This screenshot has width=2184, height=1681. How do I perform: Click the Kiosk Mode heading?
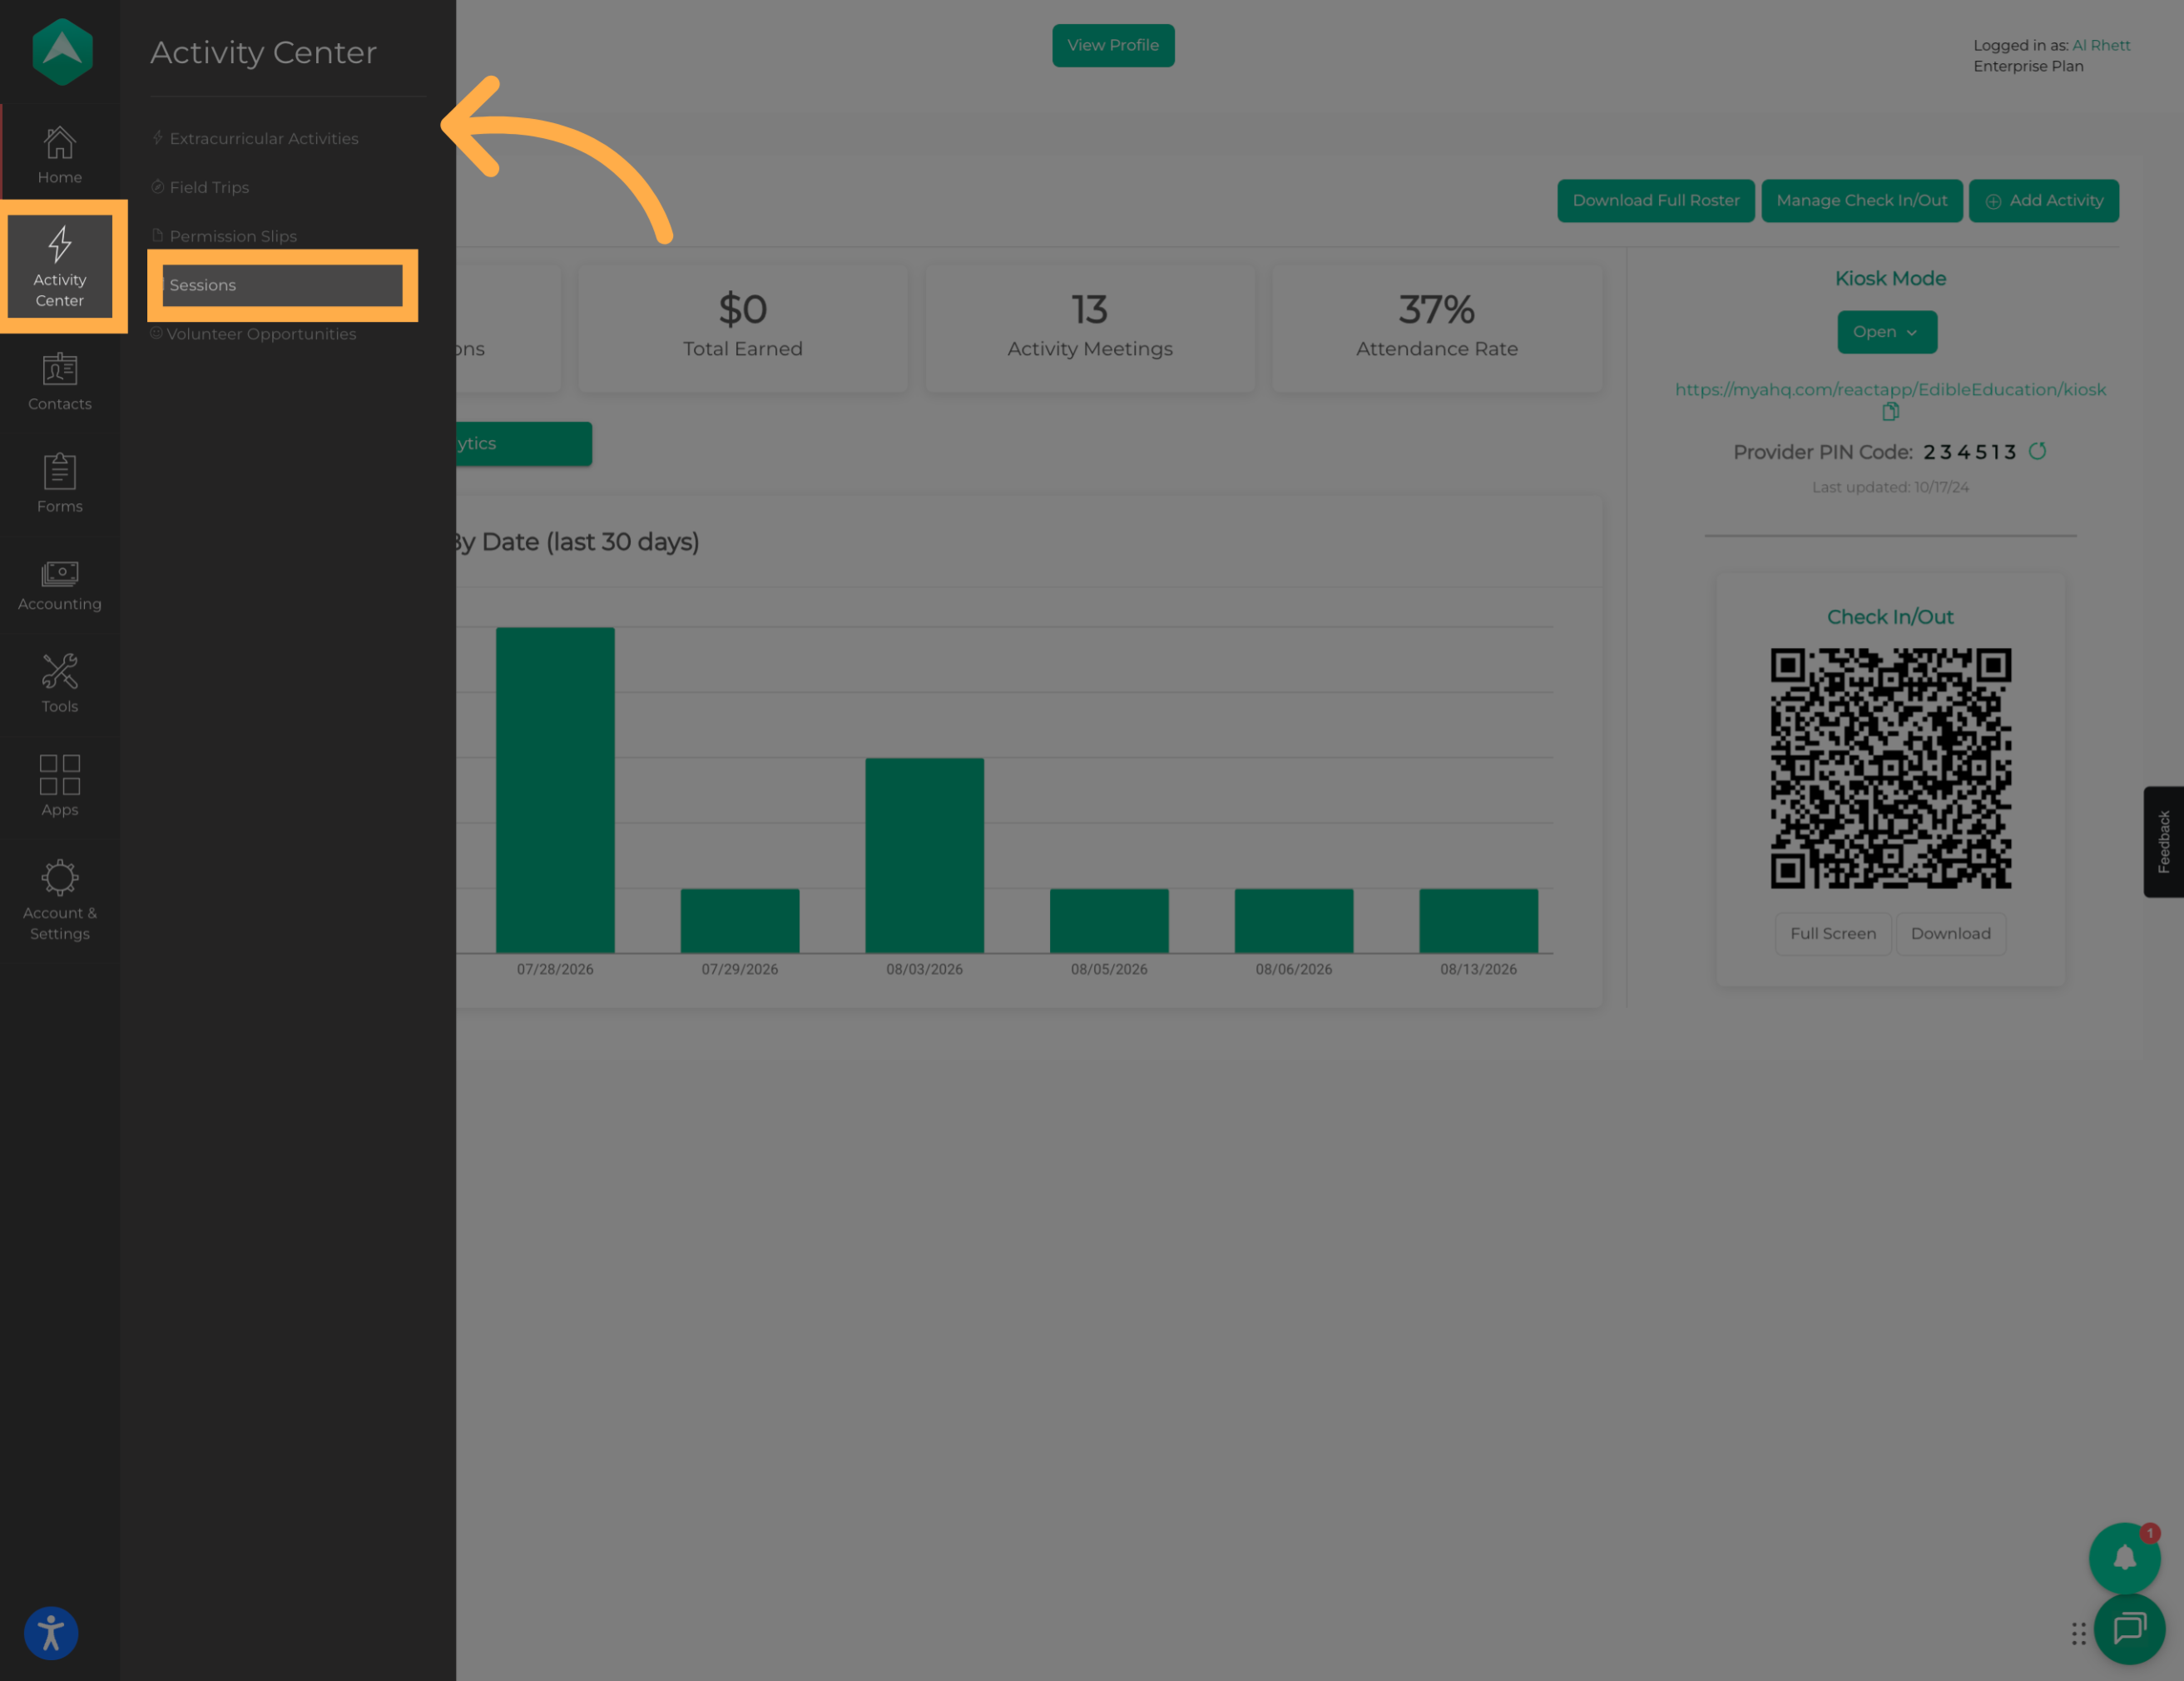tap(1890, 278)
